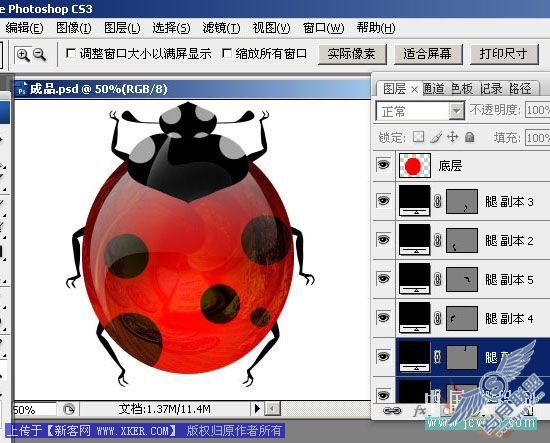Click the 实际像素 button
Viewport: 550px width, 443px height.
[352, 54]
